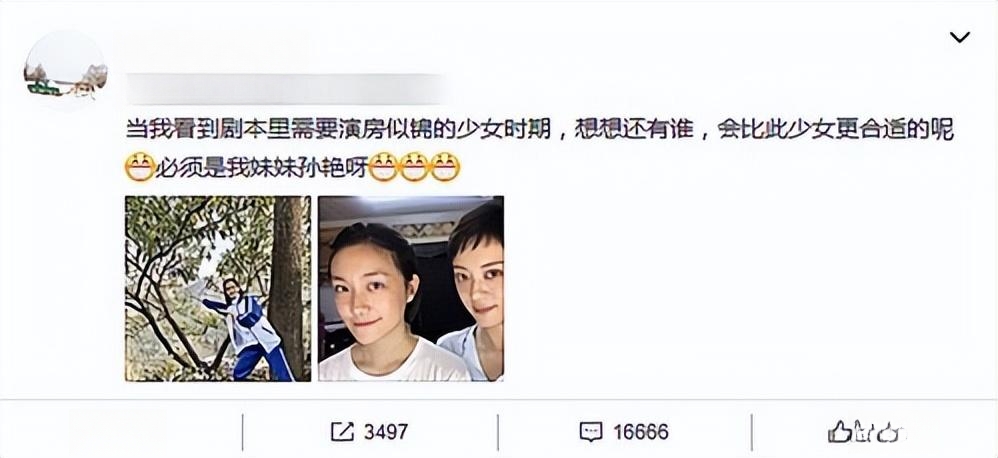The width and height of the screenshot is (998, 458).
Task: View the school uniform tree photo
Action: click(x=218, y=289)
